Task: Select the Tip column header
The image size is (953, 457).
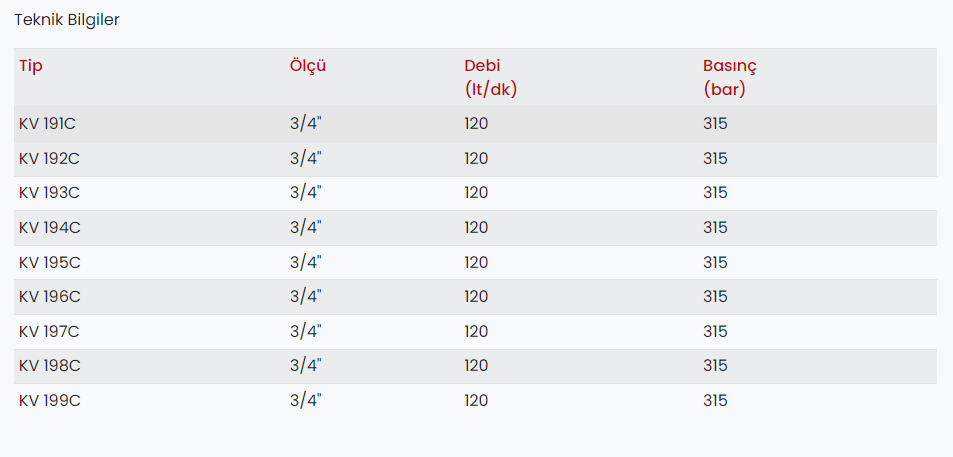Action: point(31,66)
